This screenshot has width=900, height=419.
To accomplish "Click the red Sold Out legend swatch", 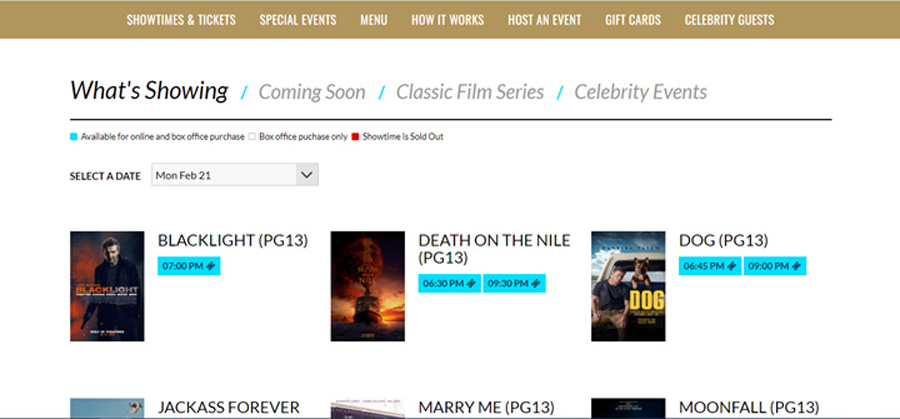I will pyautogui.click(x=355, y=137).
